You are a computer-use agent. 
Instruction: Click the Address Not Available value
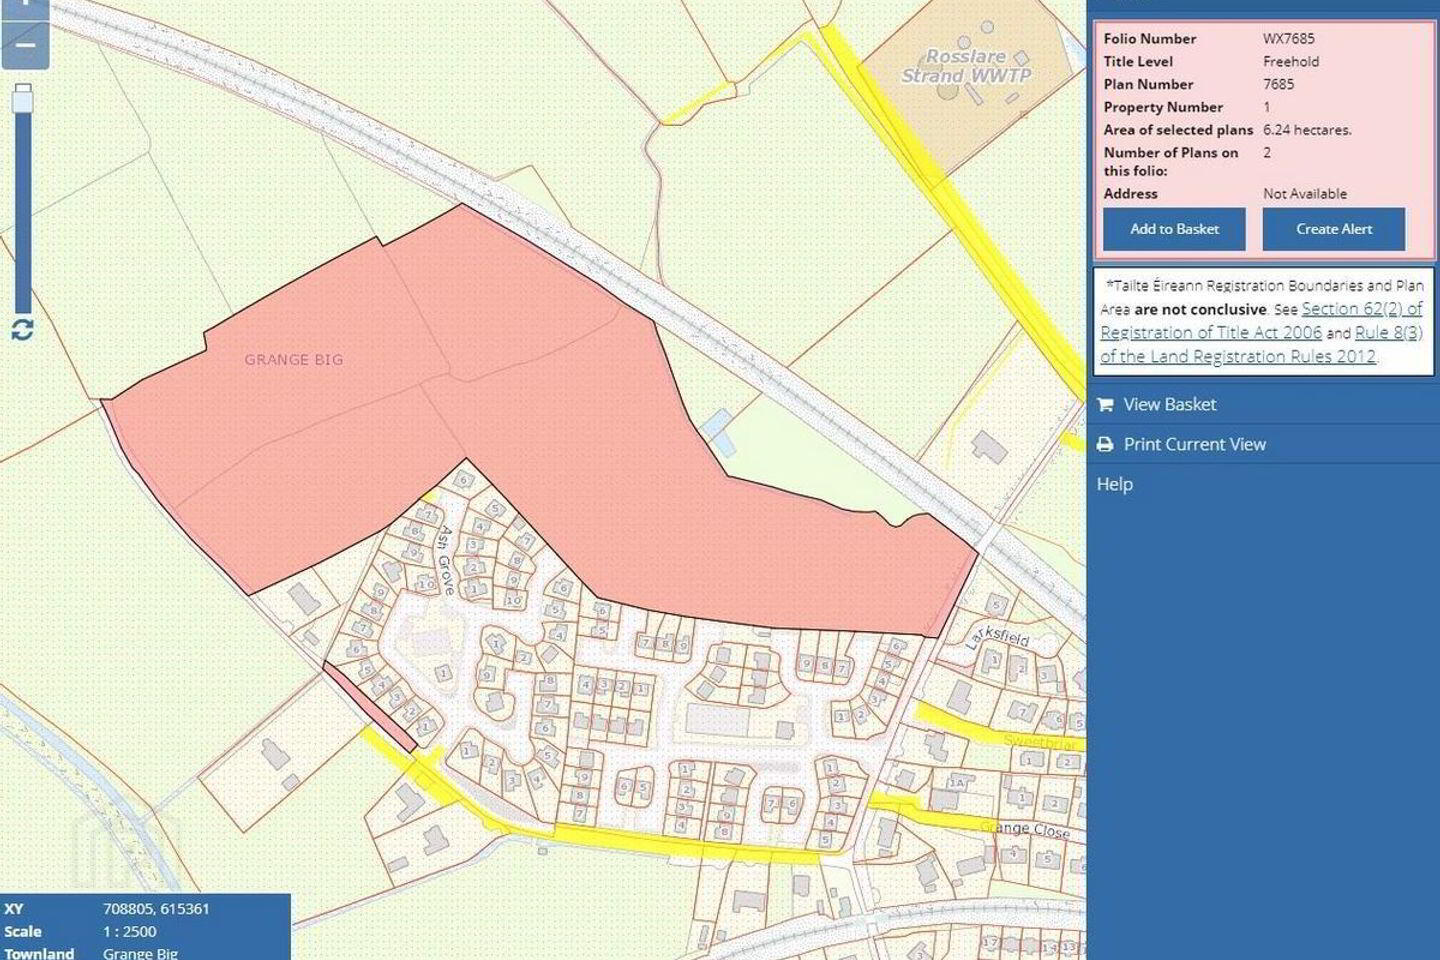point(1305,194)
